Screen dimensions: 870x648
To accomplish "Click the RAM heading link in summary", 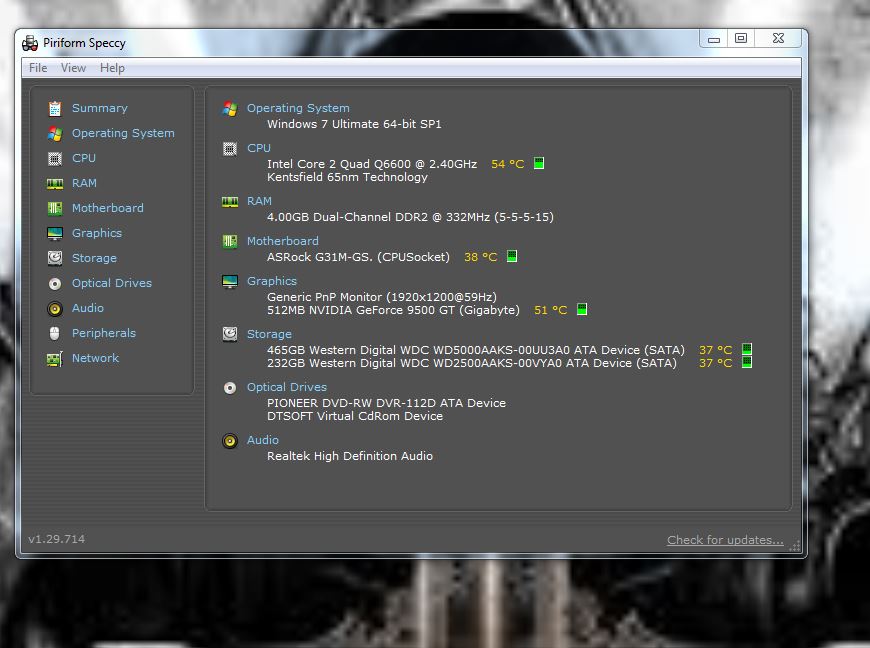I will click(x=259, y=201).
